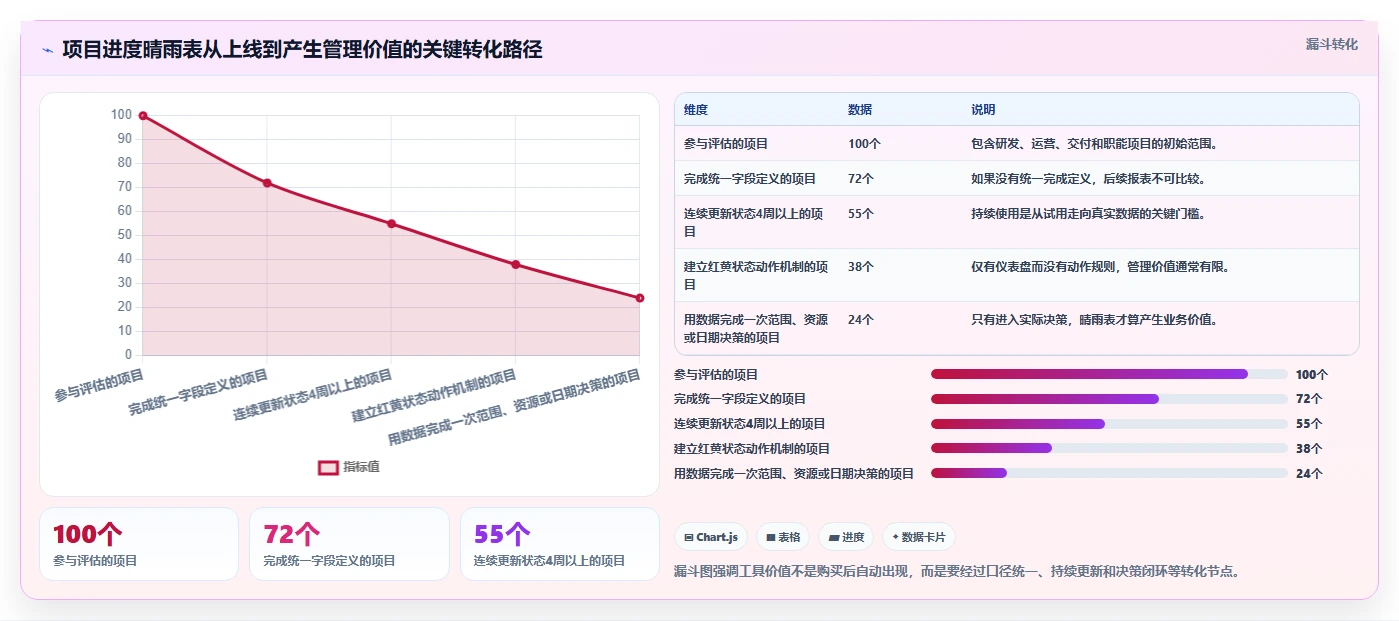Viewport: 1399px width, 621px height.
Task: Click table cell 用数据完成一次范围、资源或日期决策的项目
Action: tap(756, 328)
